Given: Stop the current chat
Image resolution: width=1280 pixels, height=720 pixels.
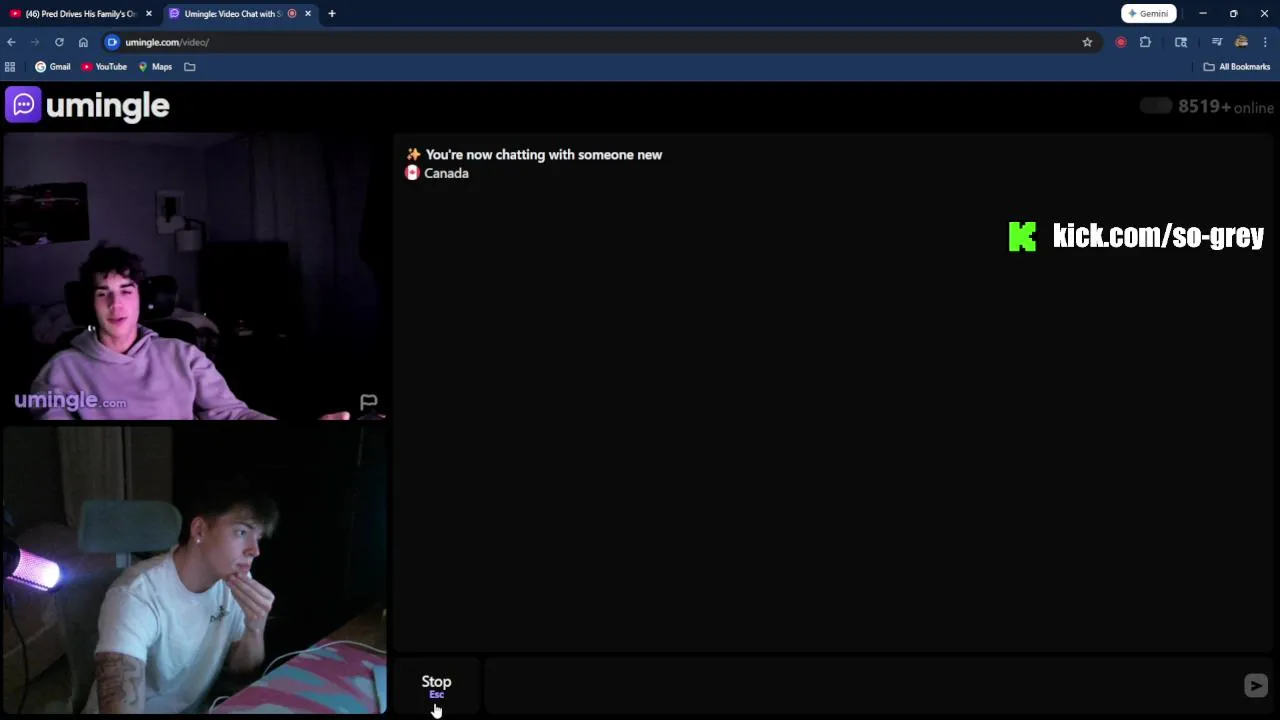Looking at the screenshot, I should [x=436, y=685].
